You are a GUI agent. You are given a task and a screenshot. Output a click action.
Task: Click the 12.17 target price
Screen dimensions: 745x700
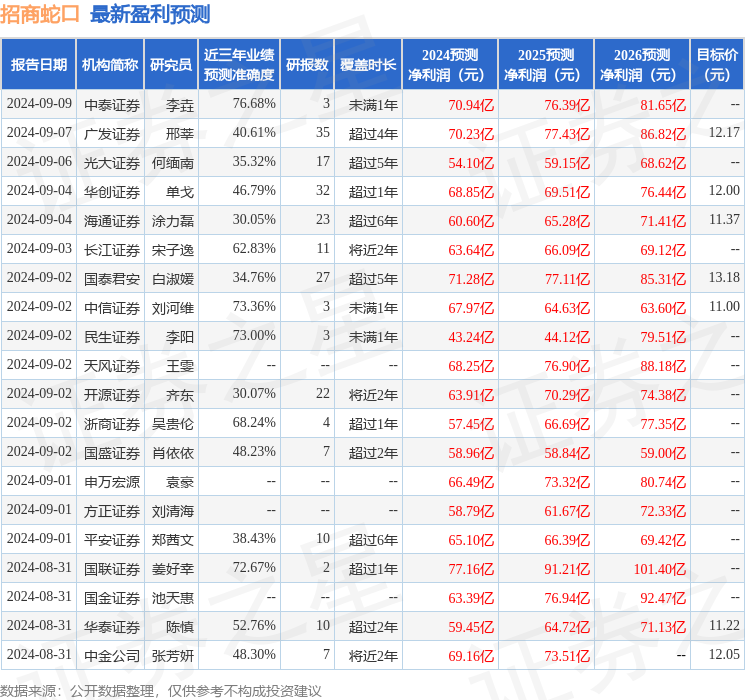coord(724,132)
